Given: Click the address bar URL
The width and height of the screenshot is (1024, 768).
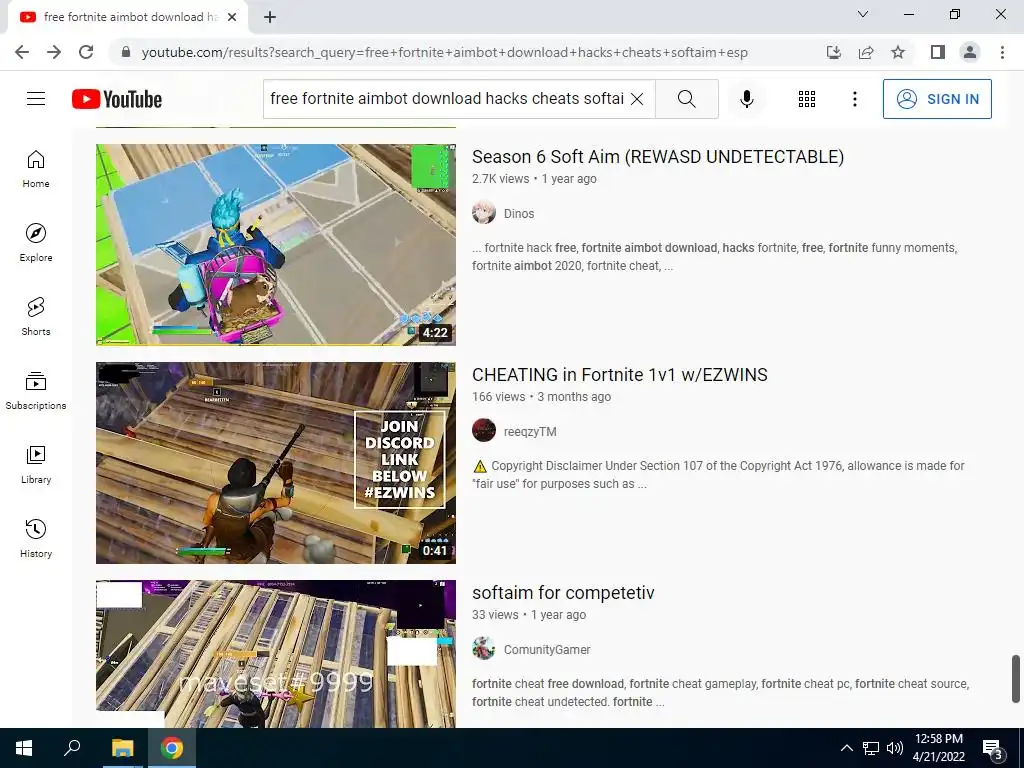Looking at the screenshot, I should pyautogui.click(x=444, y=52).
